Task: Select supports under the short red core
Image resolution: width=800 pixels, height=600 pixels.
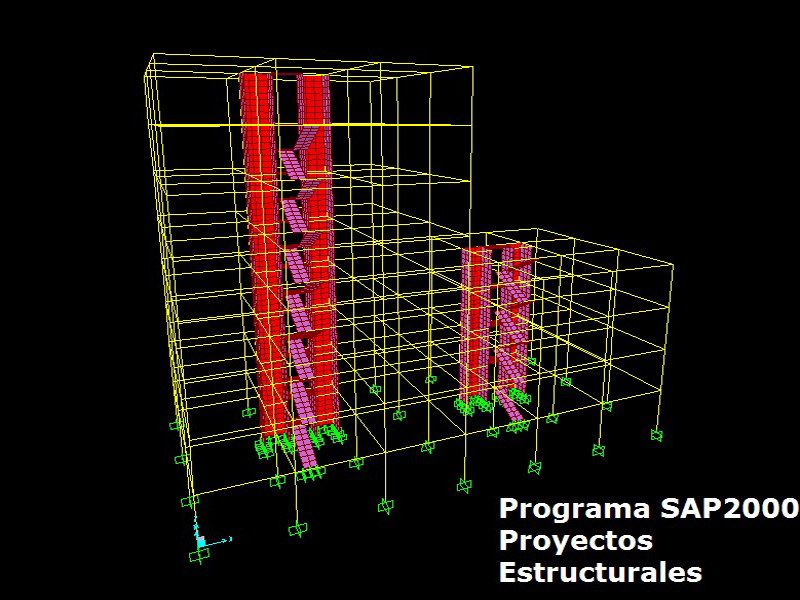Action: pyautogui.click(x=477, y=404)
